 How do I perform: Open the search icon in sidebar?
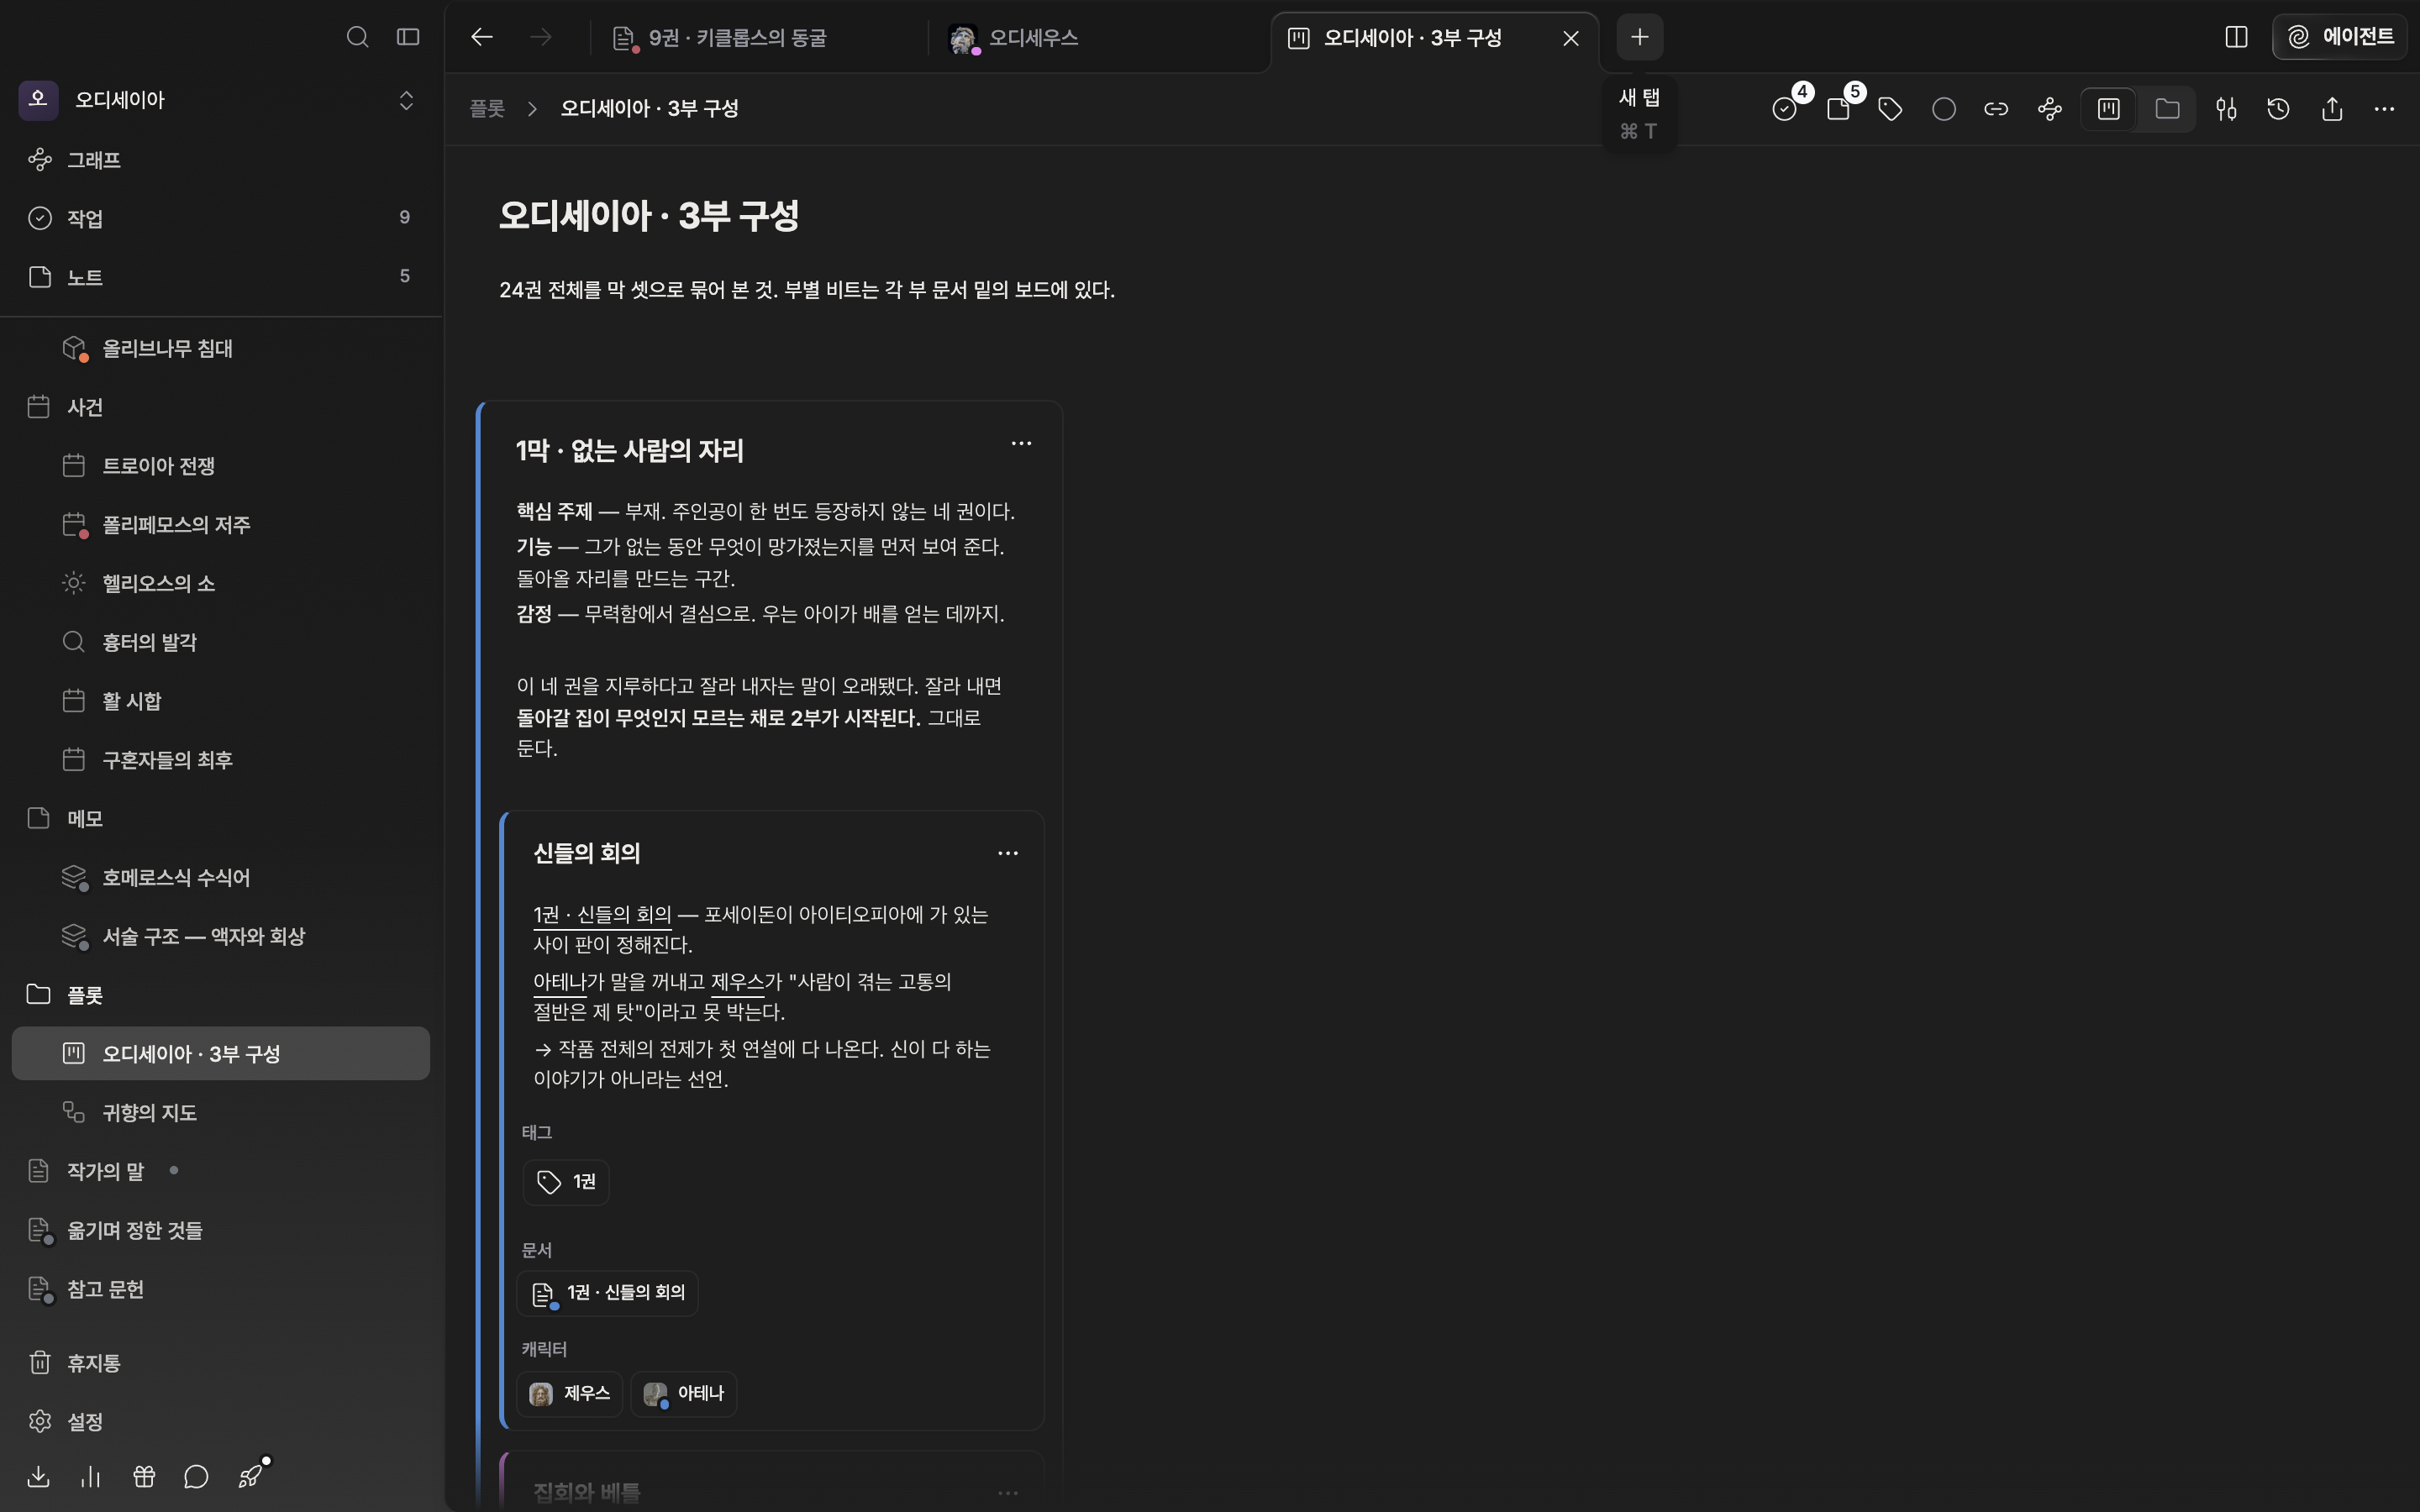pos(357,37)
